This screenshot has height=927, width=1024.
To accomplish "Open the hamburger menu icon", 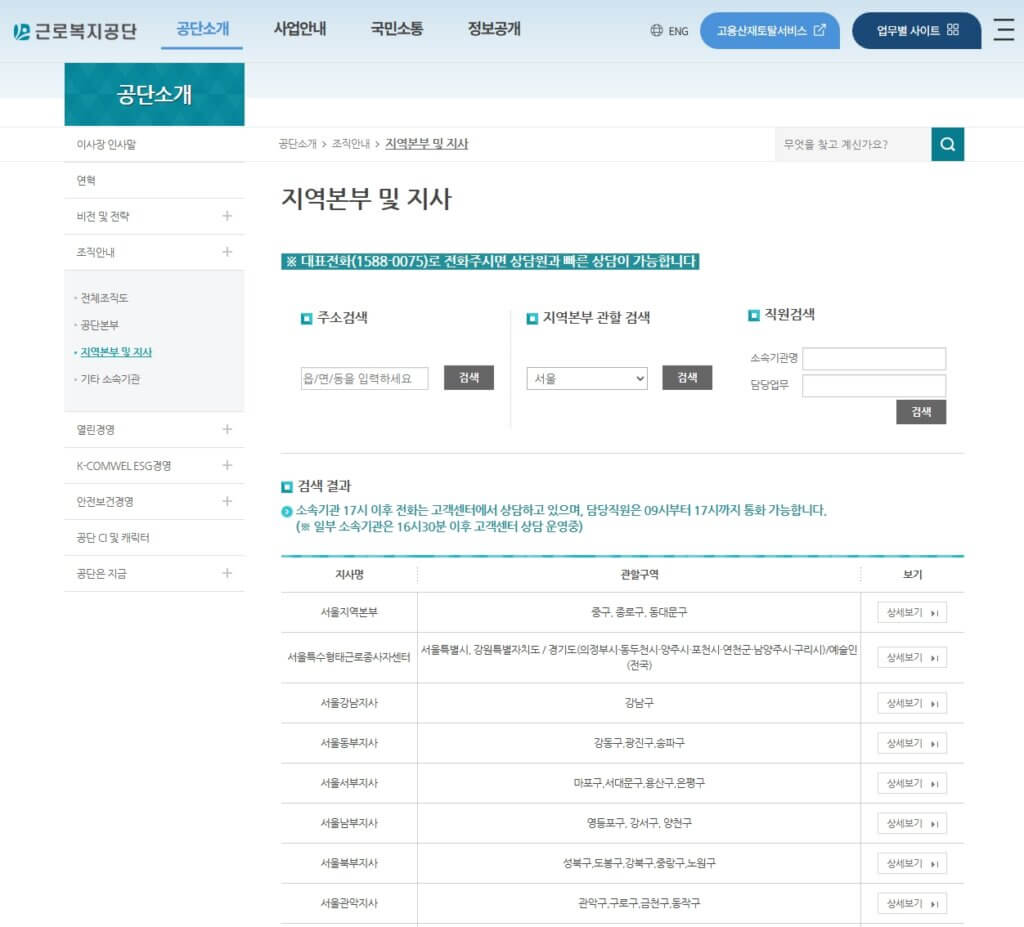I will tap(1003, 30).
